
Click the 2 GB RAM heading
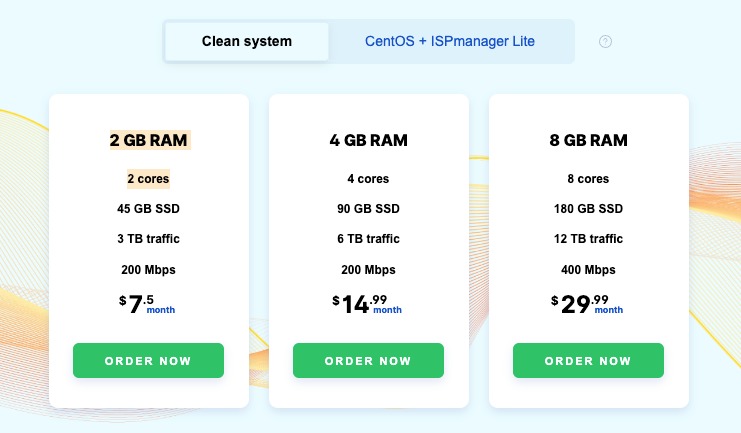click(149, 140)
